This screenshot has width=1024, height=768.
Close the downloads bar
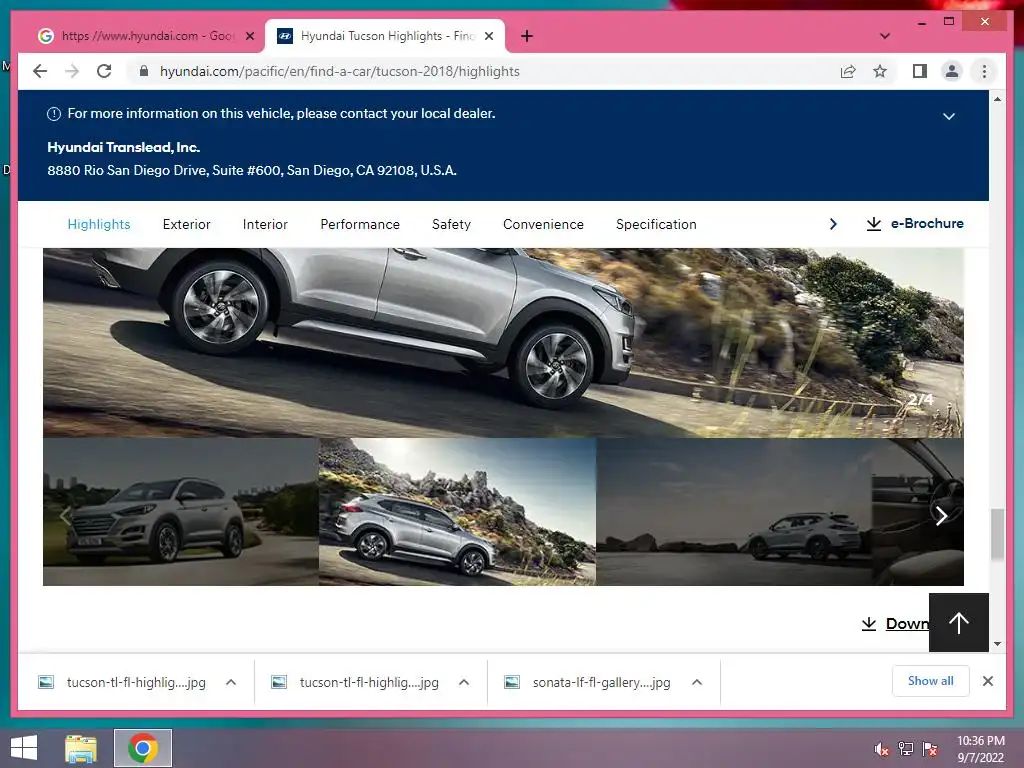click(x=988, y=681)
